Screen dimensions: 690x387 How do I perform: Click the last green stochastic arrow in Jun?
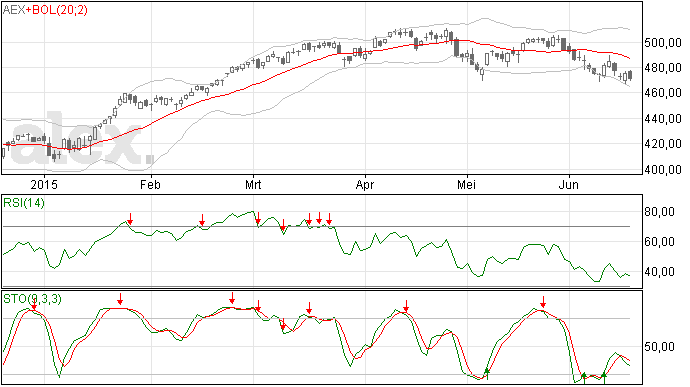click(604, 377)
